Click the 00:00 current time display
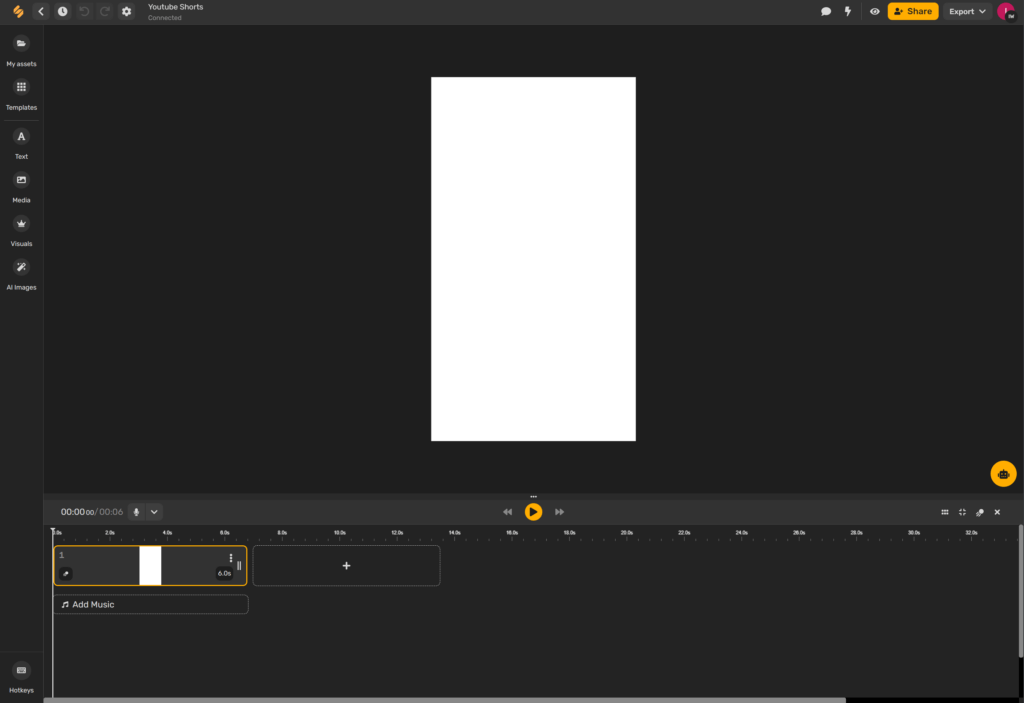Screen dimensions: 1024x703 77,512
